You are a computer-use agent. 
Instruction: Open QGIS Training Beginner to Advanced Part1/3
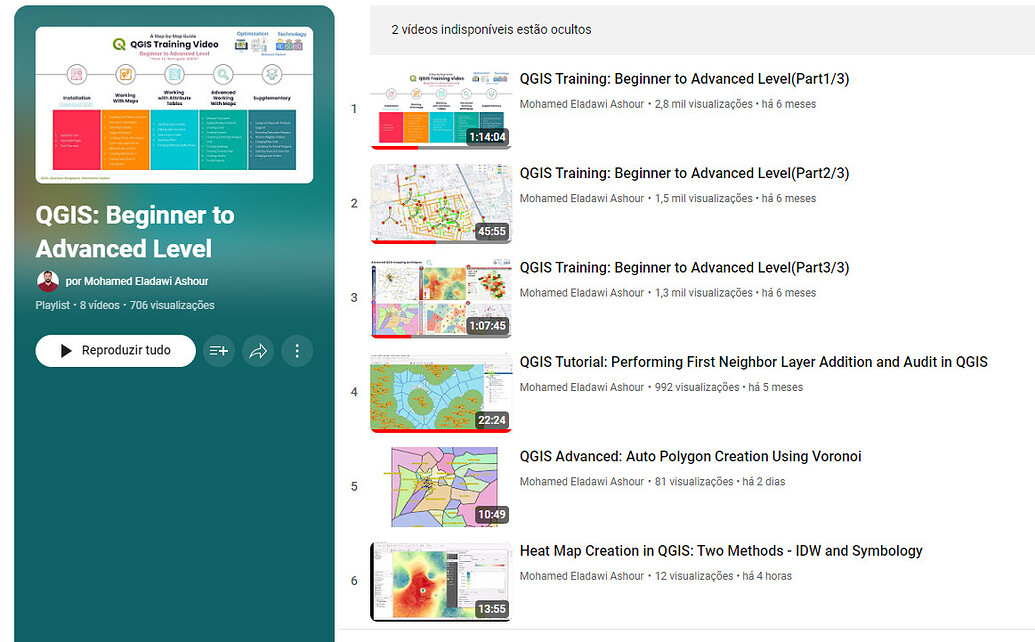pos(683,79)
